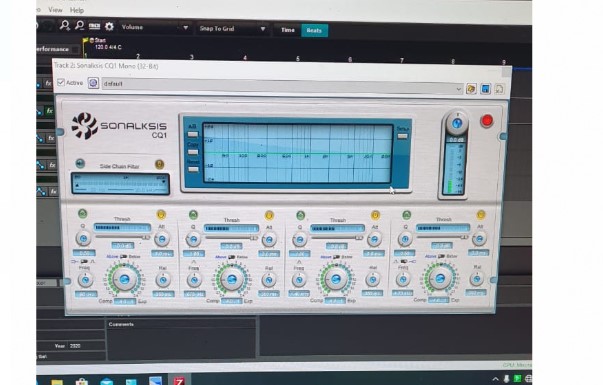Open the Volume automation dropdown
The image size is (603, 385).
[x=155, y=27]
